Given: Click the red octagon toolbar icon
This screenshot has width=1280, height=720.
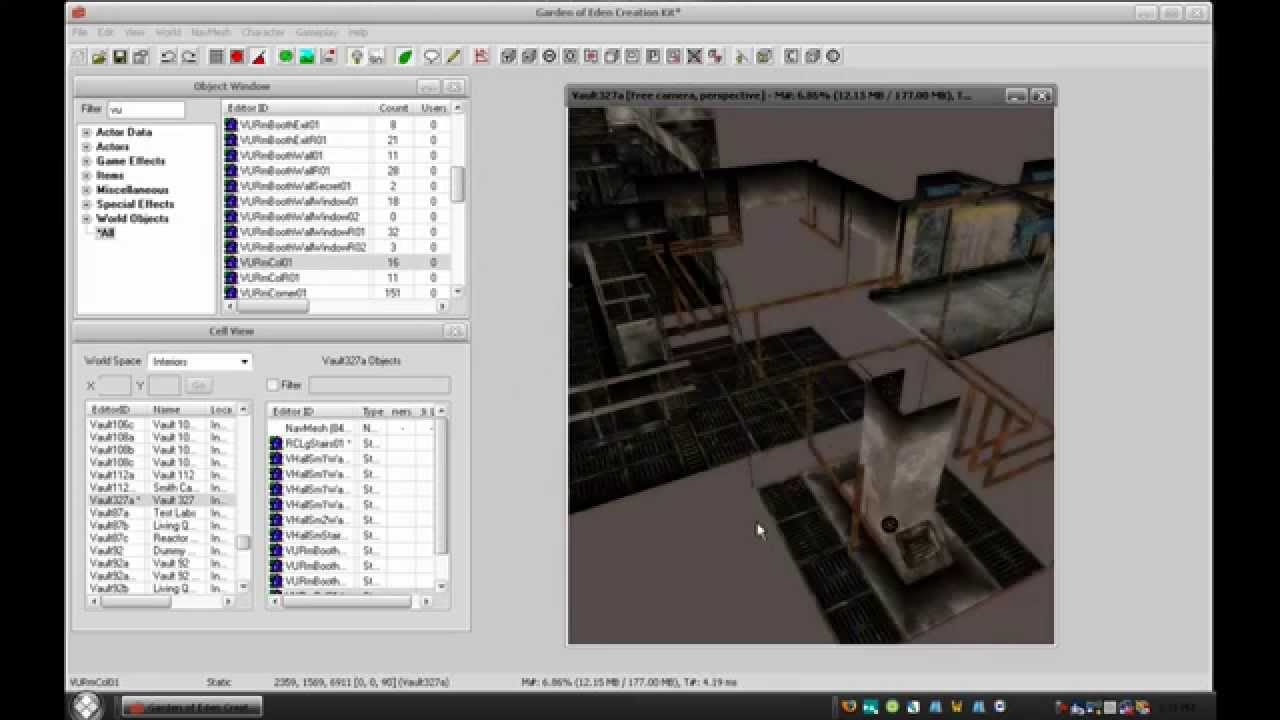Looking at the screenshot, I should tap(237, 57).
